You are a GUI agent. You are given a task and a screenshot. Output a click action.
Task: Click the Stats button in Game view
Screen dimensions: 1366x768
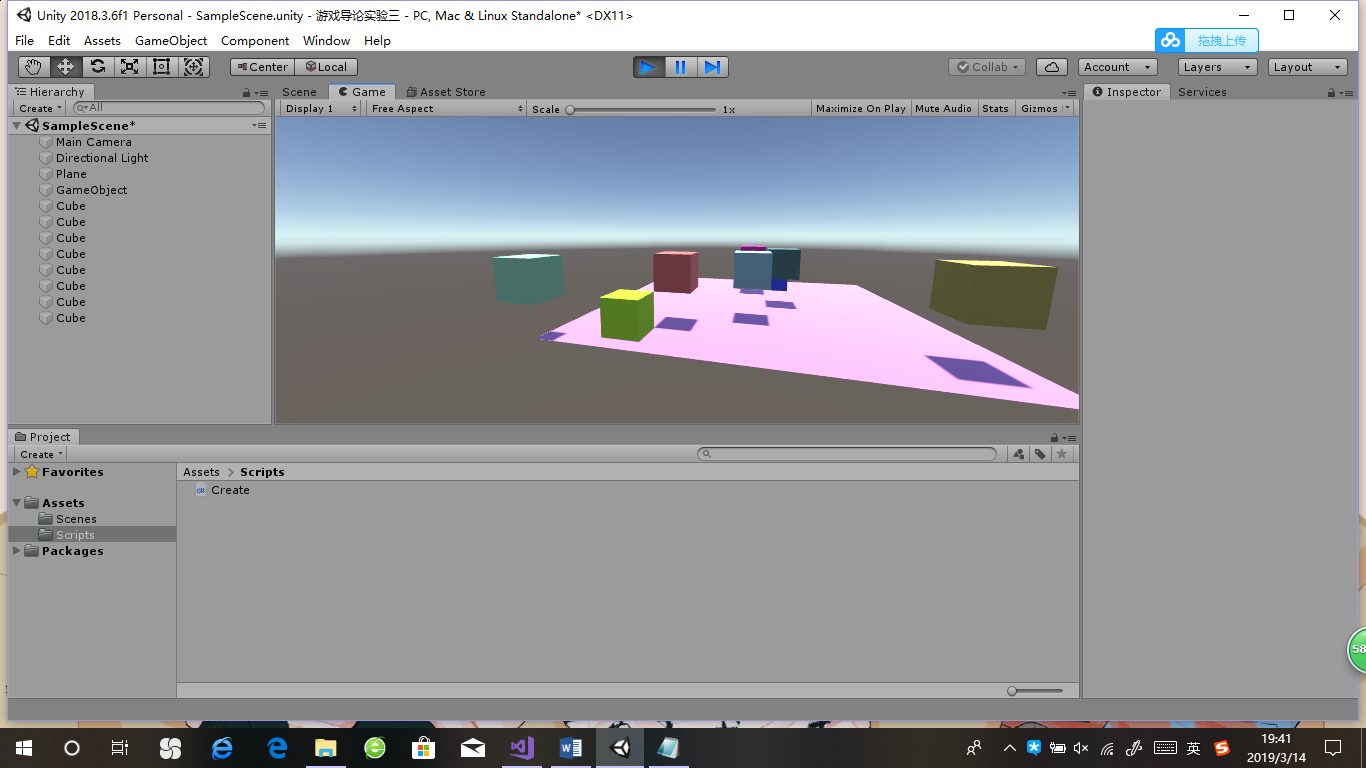click(x=996, y=108)
